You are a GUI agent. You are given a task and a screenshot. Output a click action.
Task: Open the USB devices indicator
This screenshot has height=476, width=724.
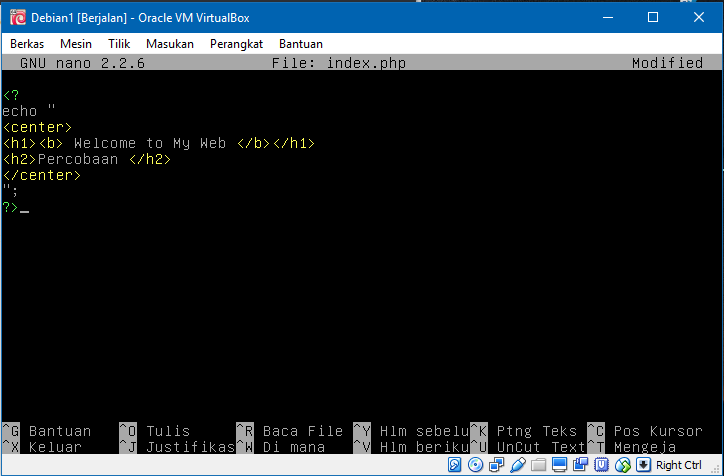(x=518, y=464)
